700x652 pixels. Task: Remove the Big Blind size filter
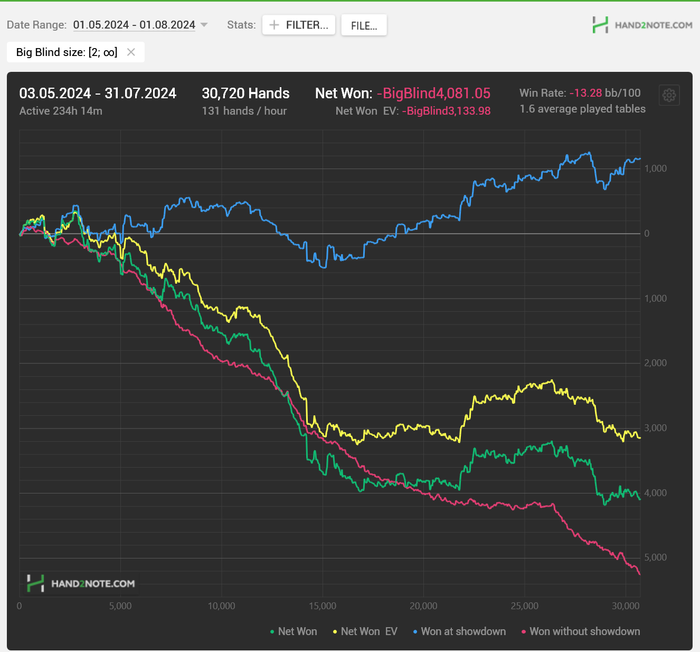131,52
